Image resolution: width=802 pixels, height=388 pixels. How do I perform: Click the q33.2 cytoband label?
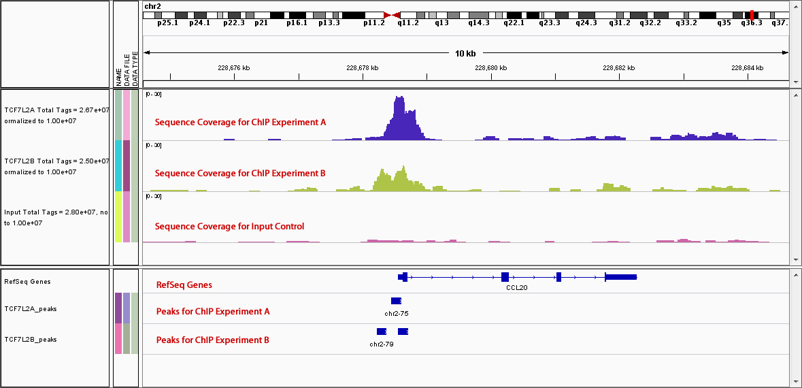point(686,23)
